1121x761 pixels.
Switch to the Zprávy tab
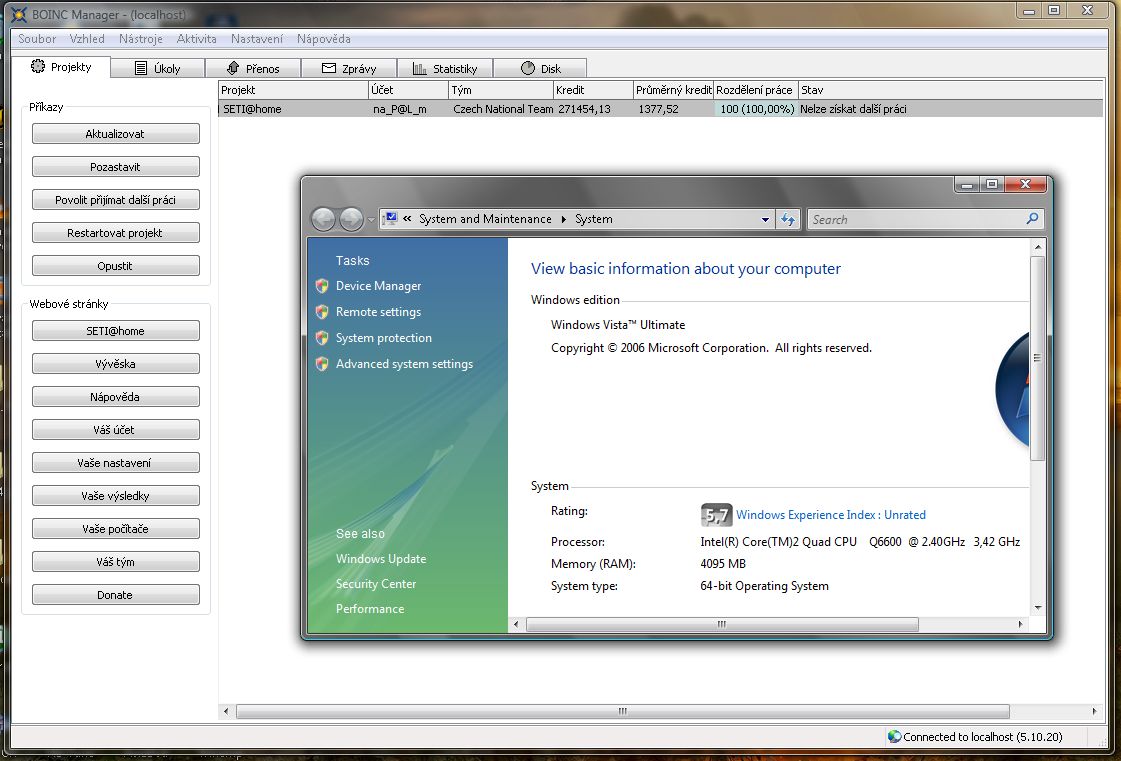coord(349,69)
